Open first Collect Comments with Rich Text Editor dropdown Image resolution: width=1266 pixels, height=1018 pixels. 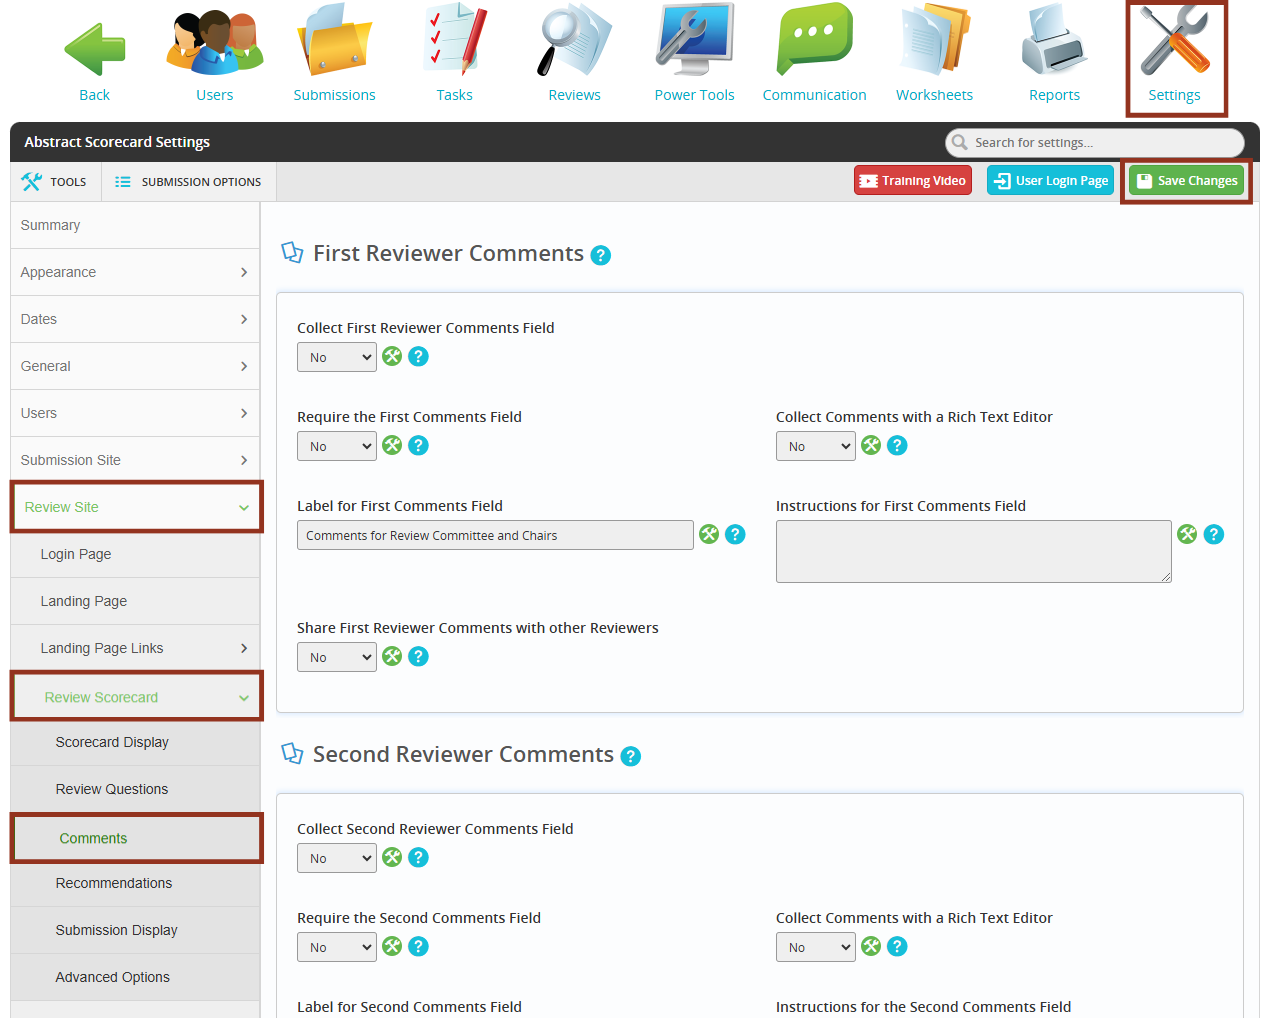point(816,446)
